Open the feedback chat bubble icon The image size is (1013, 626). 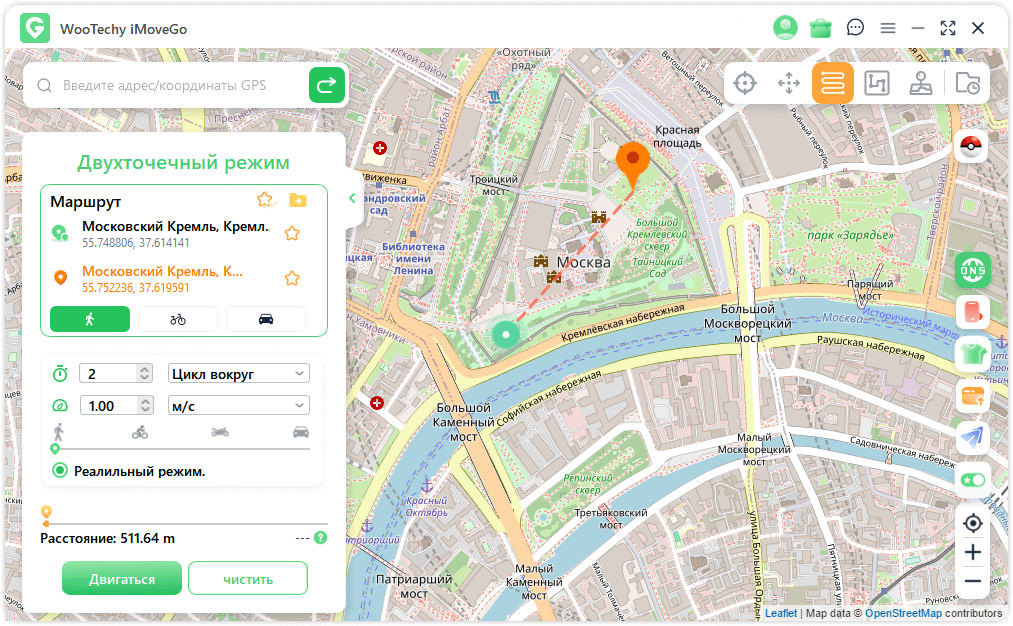click(x=855, y=28)
